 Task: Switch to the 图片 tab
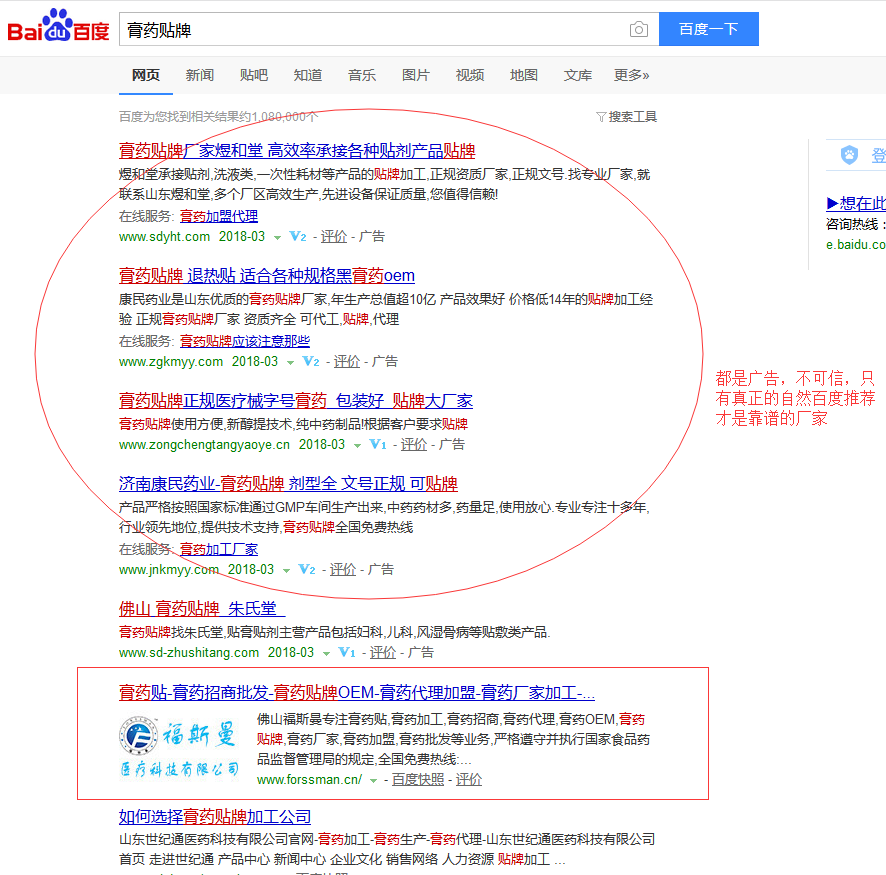[415, 75]
